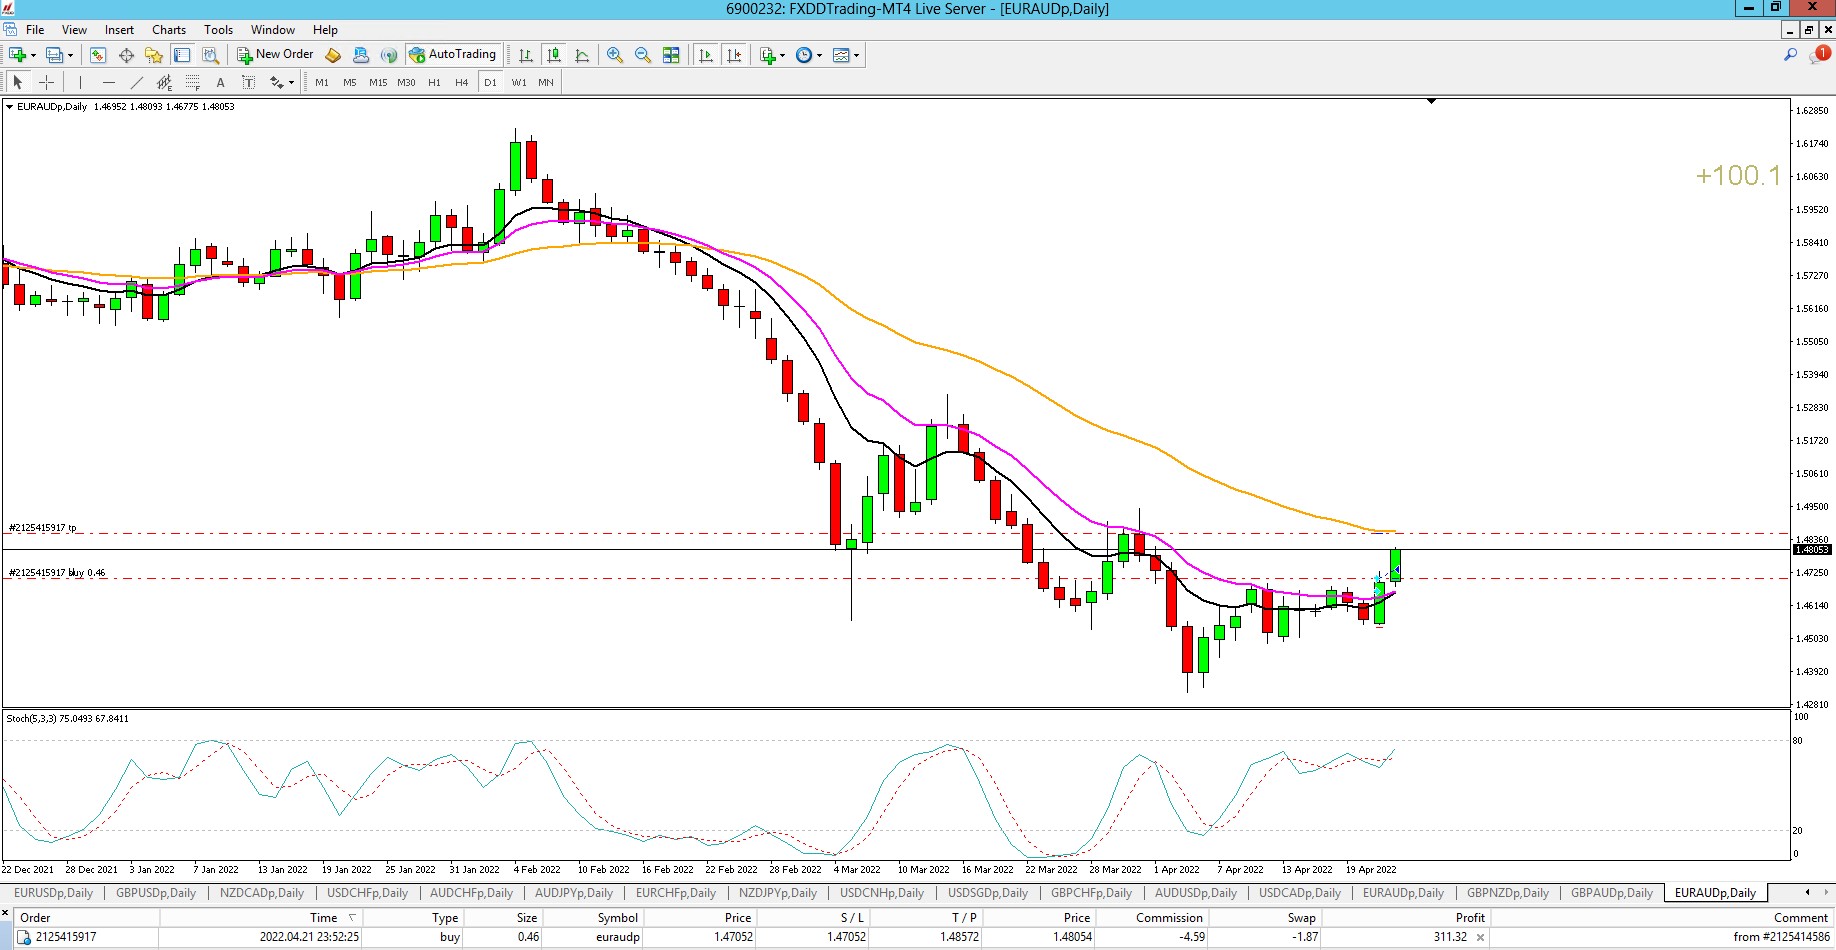Open the Charts menu
This screenshot has height=950, width=1836.
pos(168,30)
